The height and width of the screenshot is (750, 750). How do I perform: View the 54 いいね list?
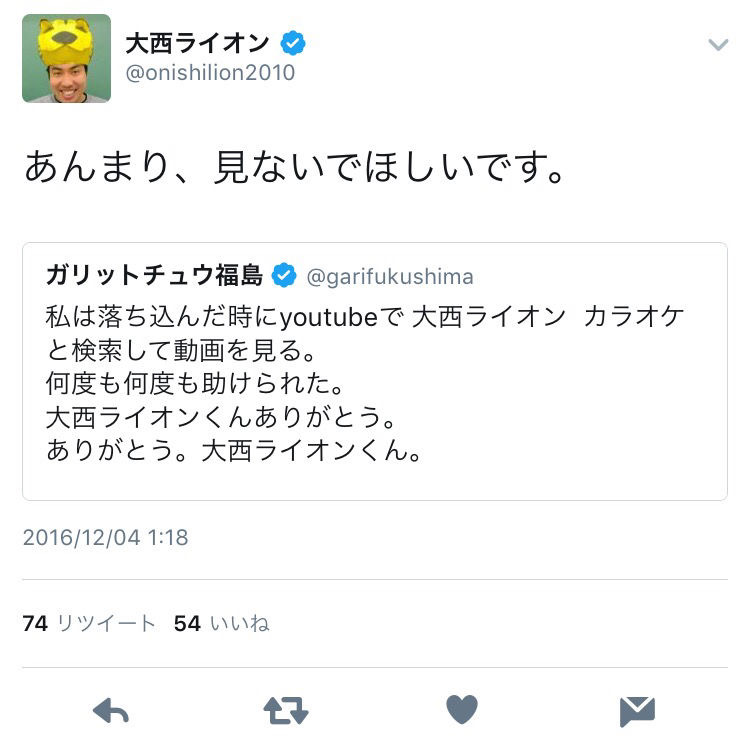222,623
